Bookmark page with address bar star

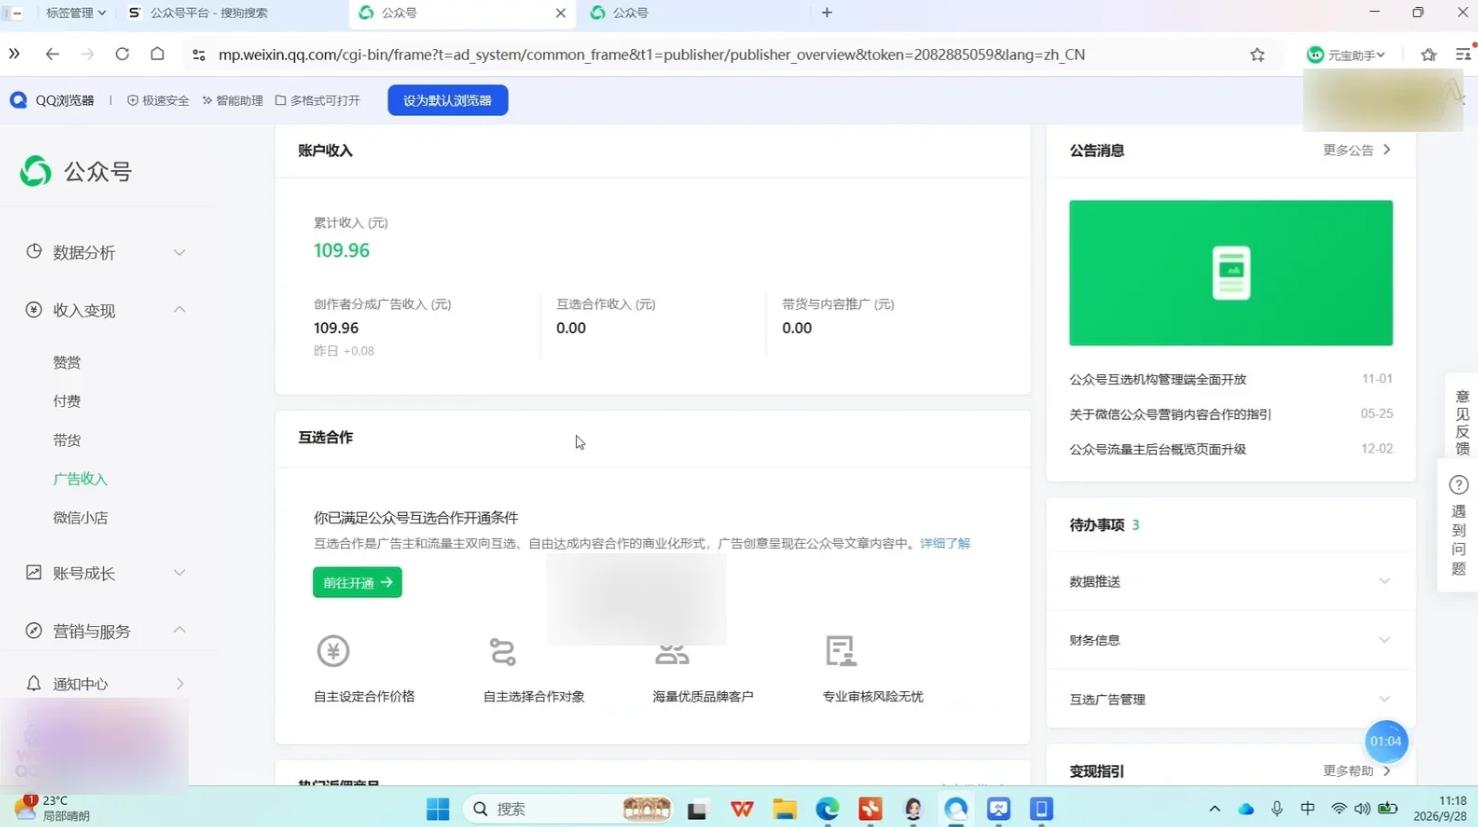(x=1257, y=55)
